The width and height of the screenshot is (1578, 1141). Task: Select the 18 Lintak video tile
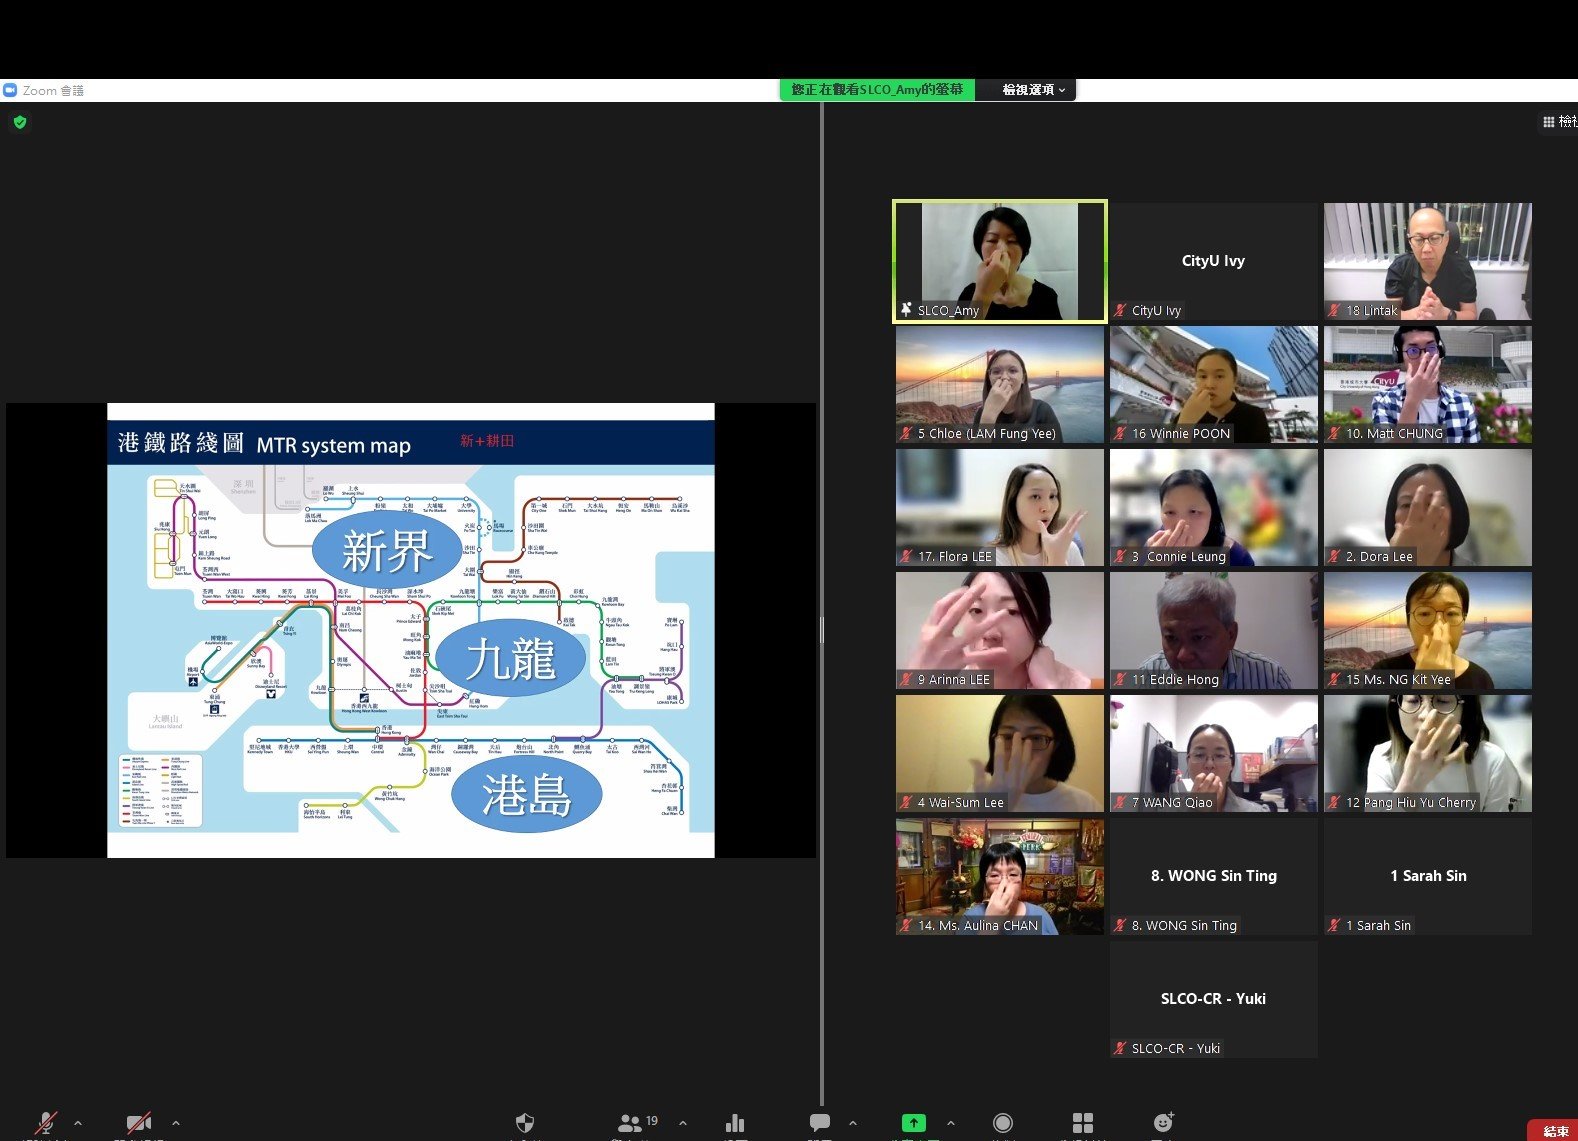1428,262
